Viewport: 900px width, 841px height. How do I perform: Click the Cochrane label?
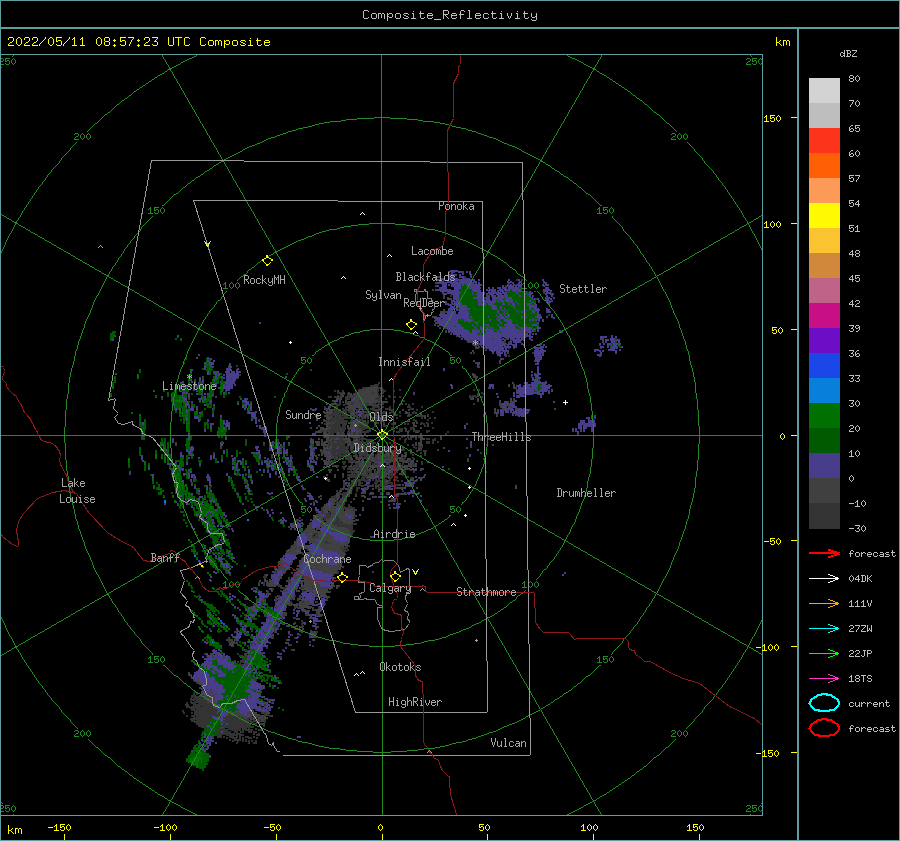click(327, 559)
